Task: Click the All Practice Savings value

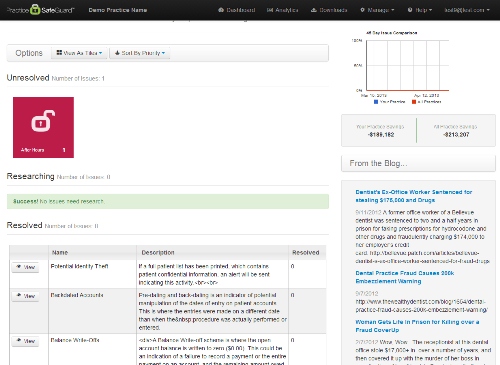Action: pos(456,135)
